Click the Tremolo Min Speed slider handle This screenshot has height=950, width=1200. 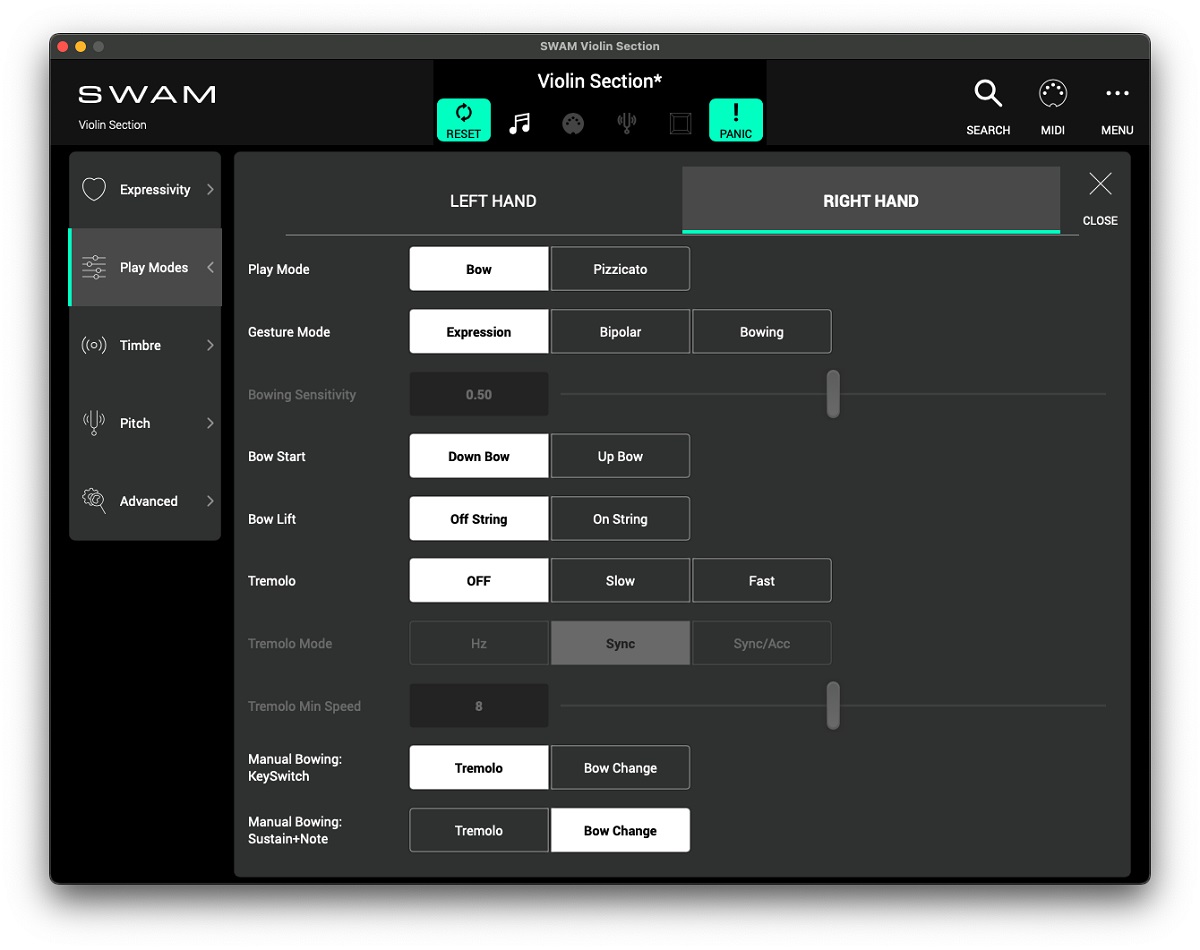click(833, 705)
